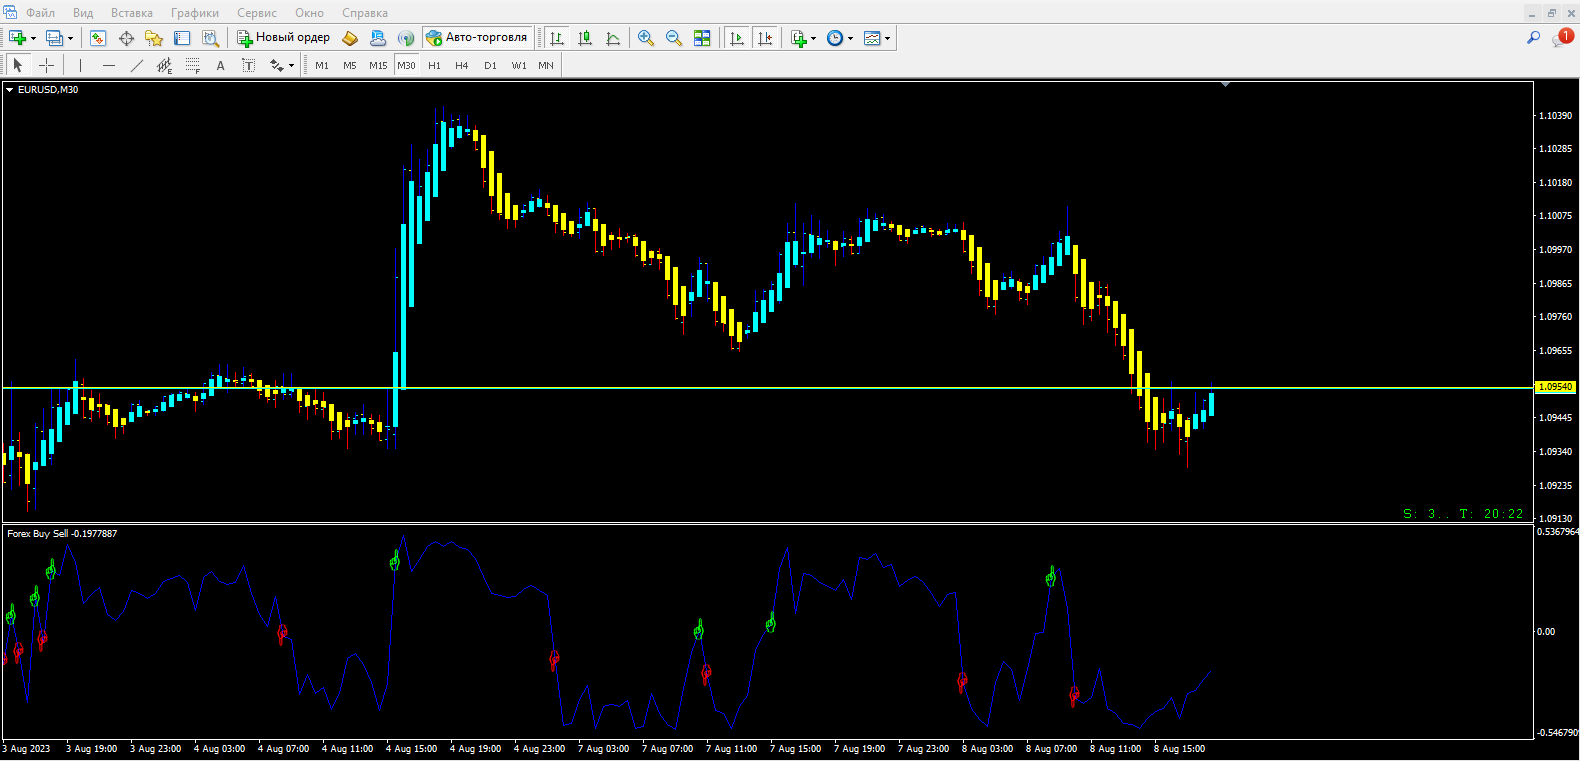The width and height of the screenshot is (1580, 762).
Task: Open the chart templates dropdown
Action: tap(887, 38)
